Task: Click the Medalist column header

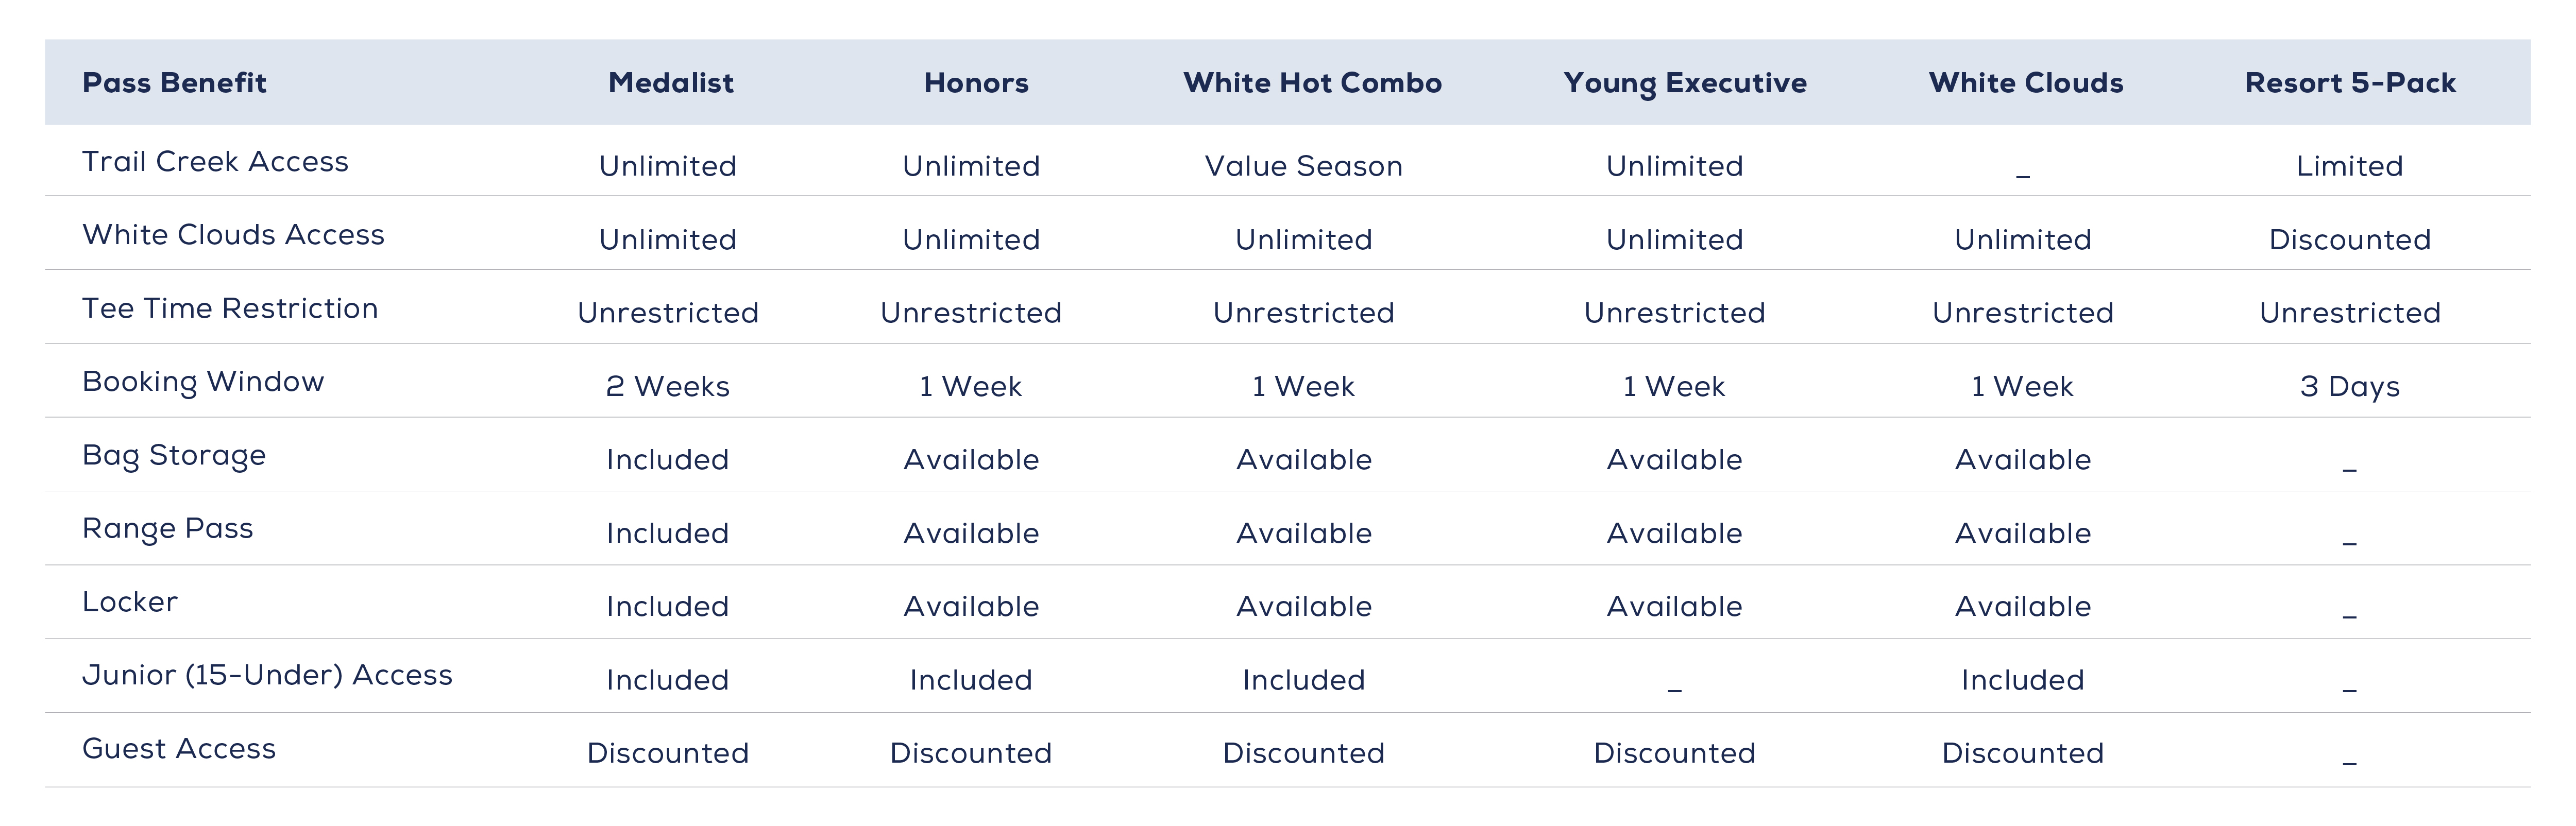Action: coord(670,83)
